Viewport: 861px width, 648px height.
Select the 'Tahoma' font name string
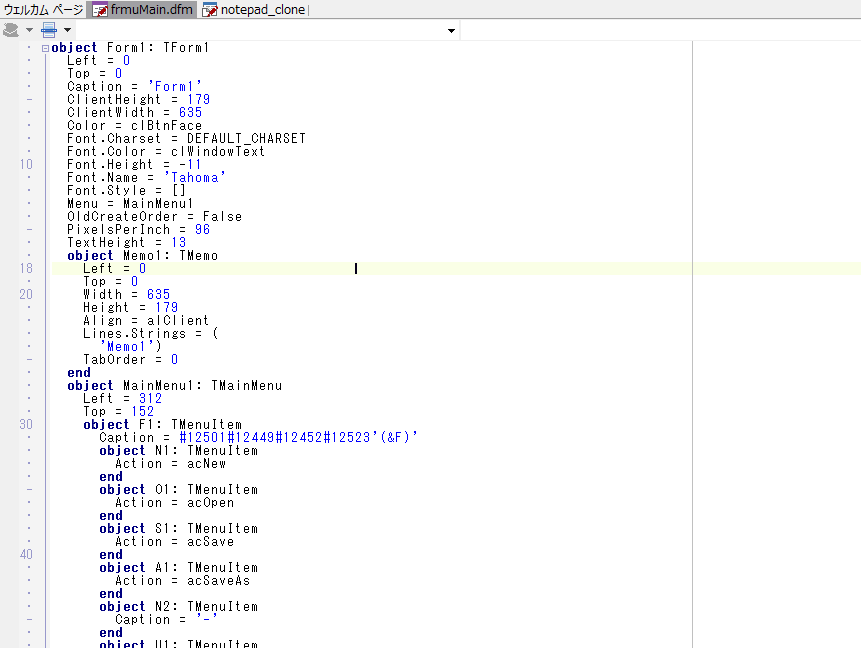pos(196,177)
